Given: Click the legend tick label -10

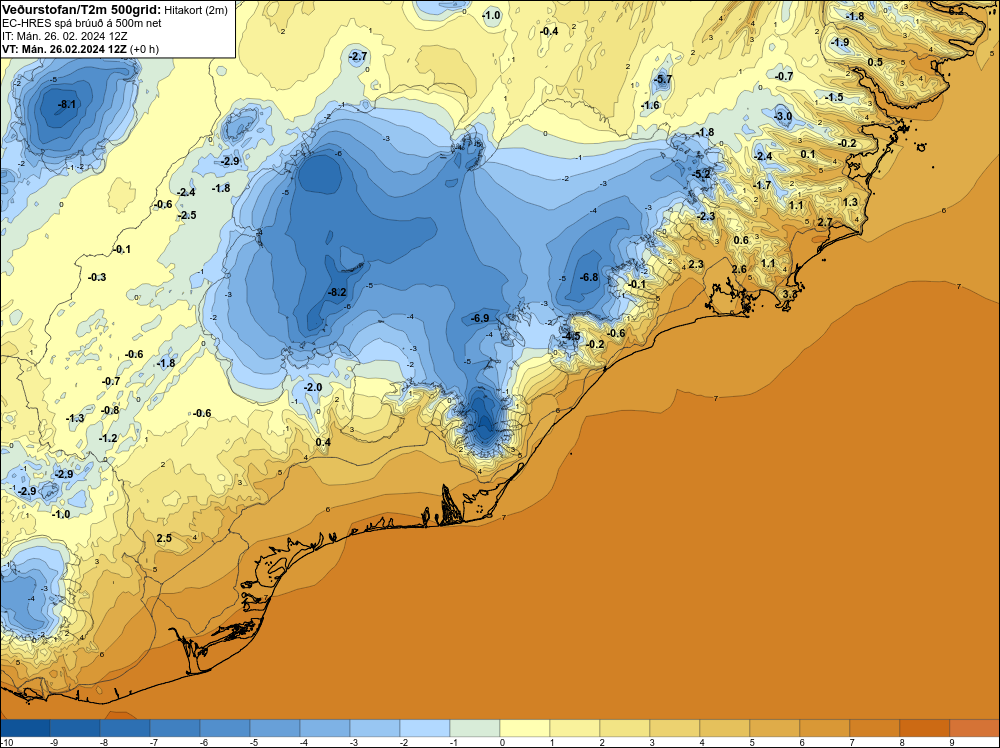Looking at the screenshot, I should click(5, 742).
